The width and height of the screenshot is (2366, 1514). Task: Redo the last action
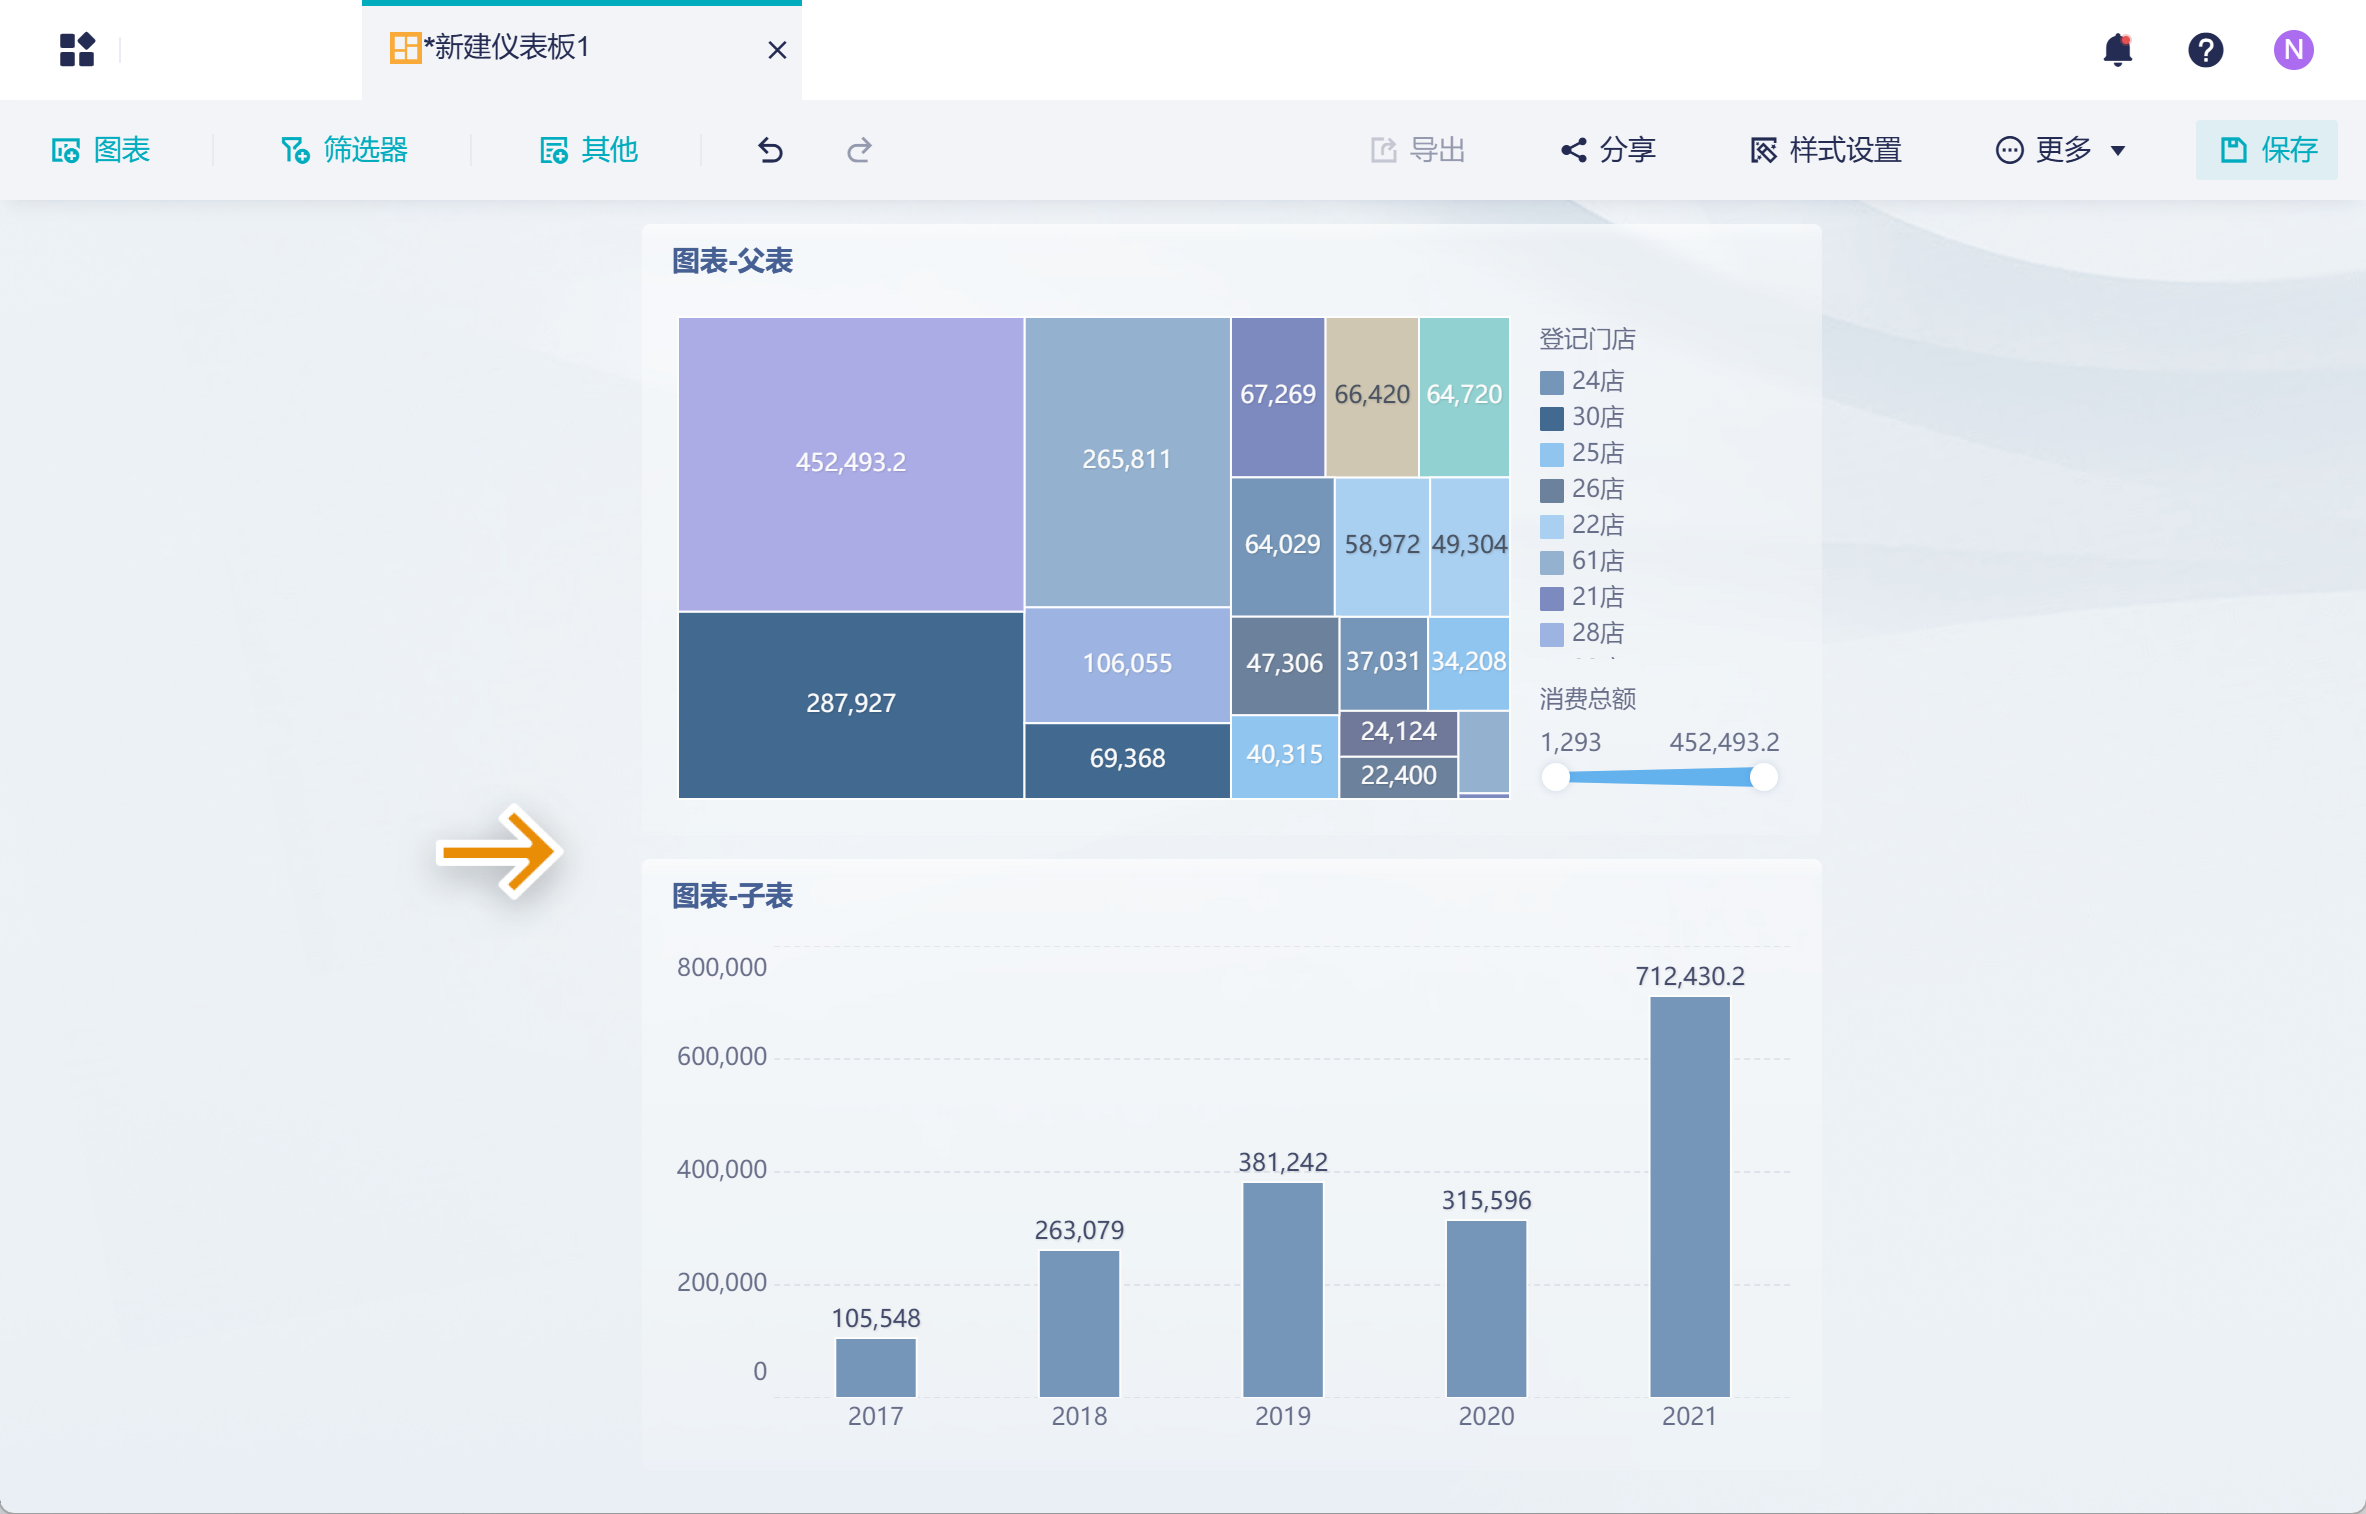click(859, 150)
